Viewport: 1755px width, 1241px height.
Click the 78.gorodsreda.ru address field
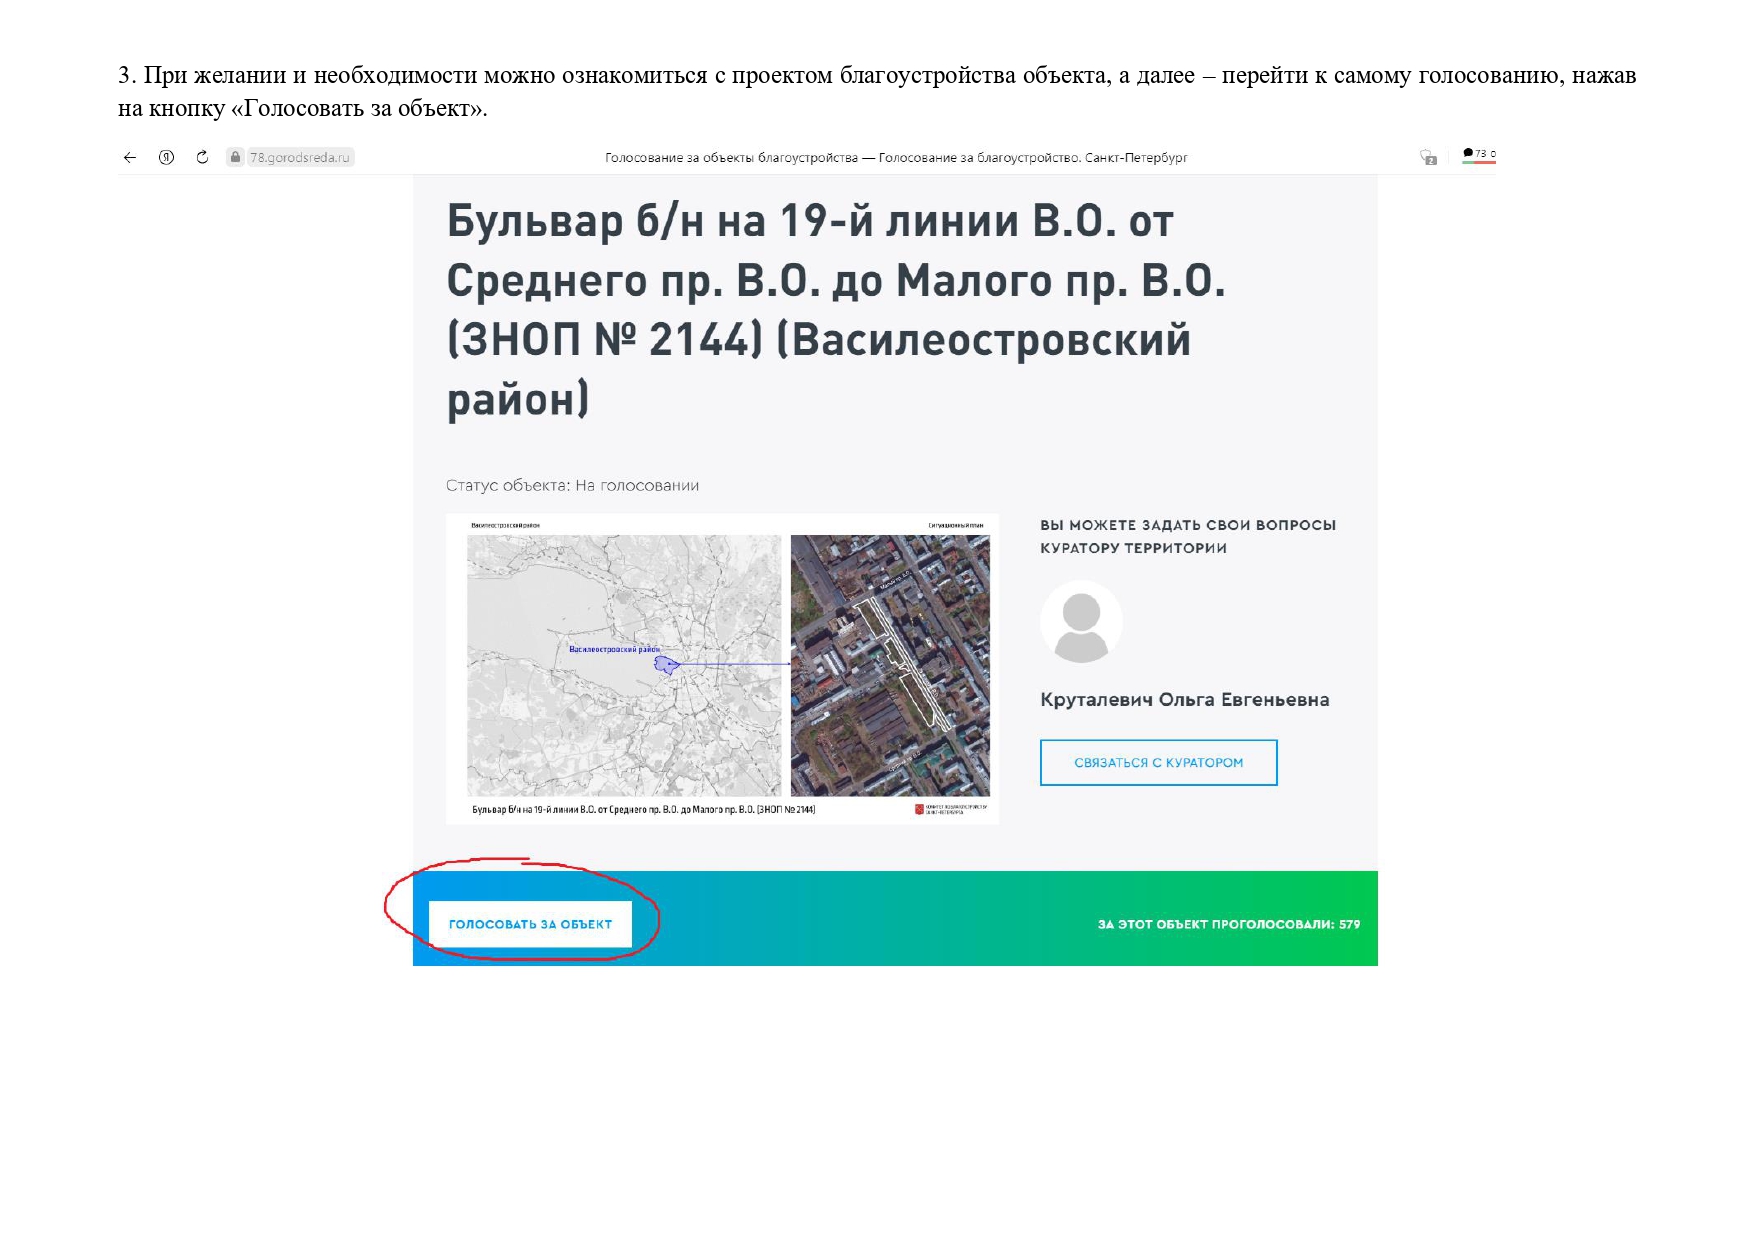click(x=299, y=157)
